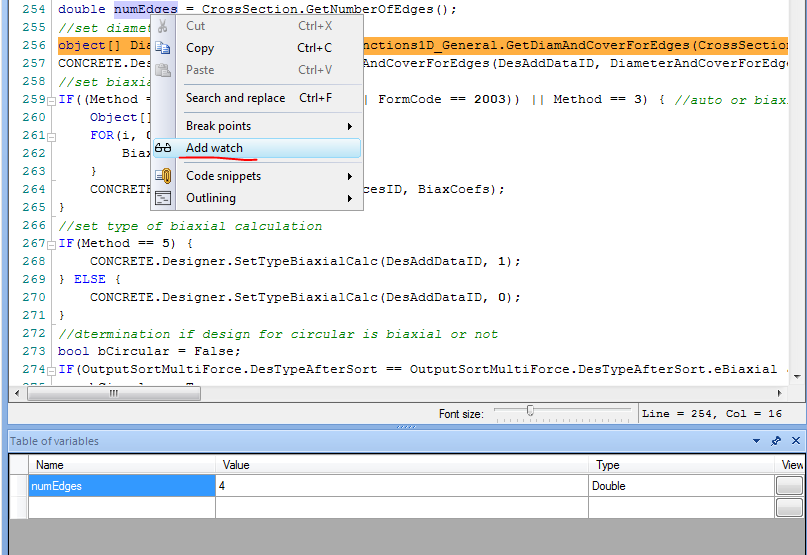Click the '//set type of biaxial calculation' comment
The width and height of the screenshot is (807, 555).
click(190, 226)
